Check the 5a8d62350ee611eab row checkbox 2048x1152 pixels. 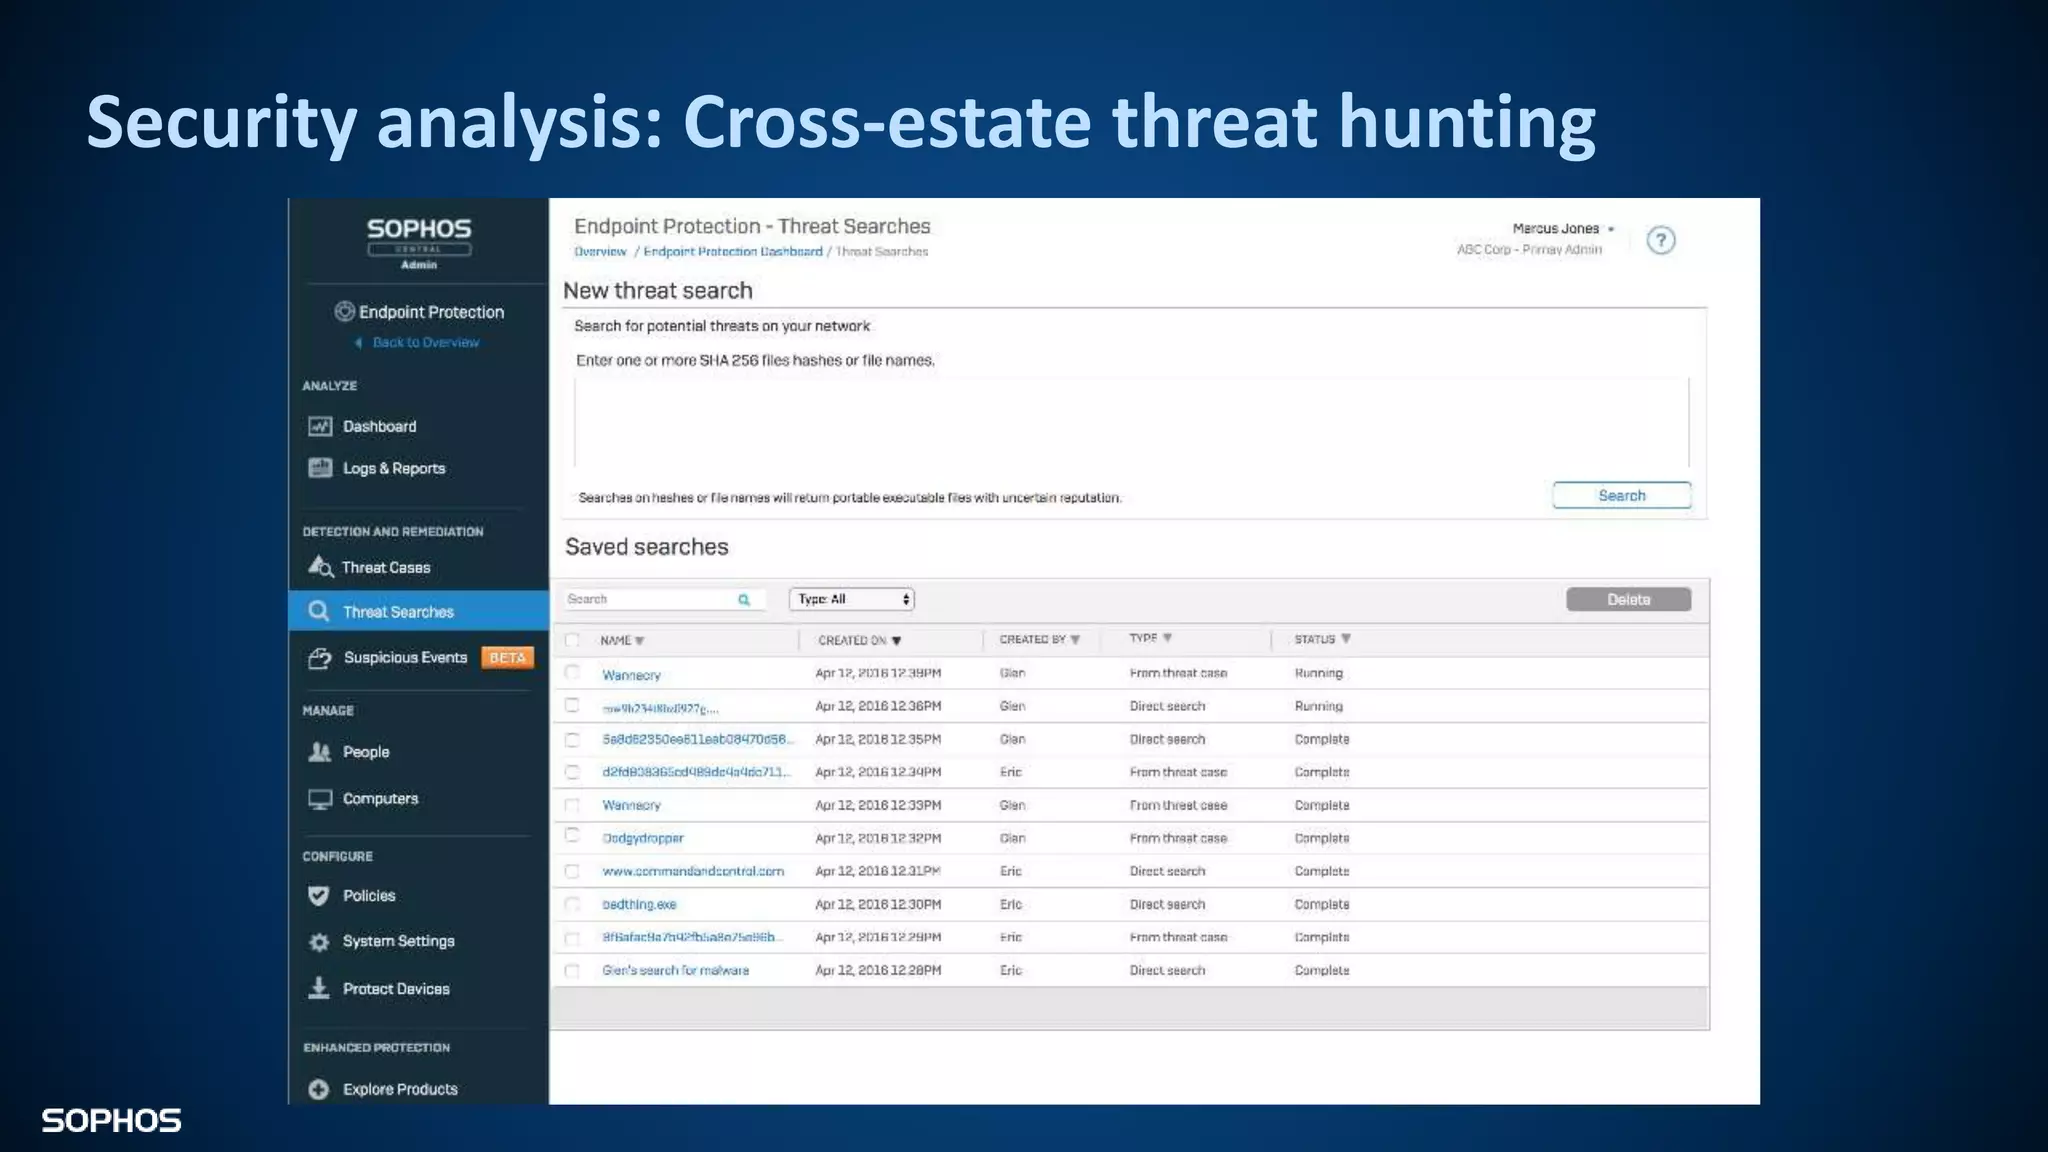click(x=572, y=740)
